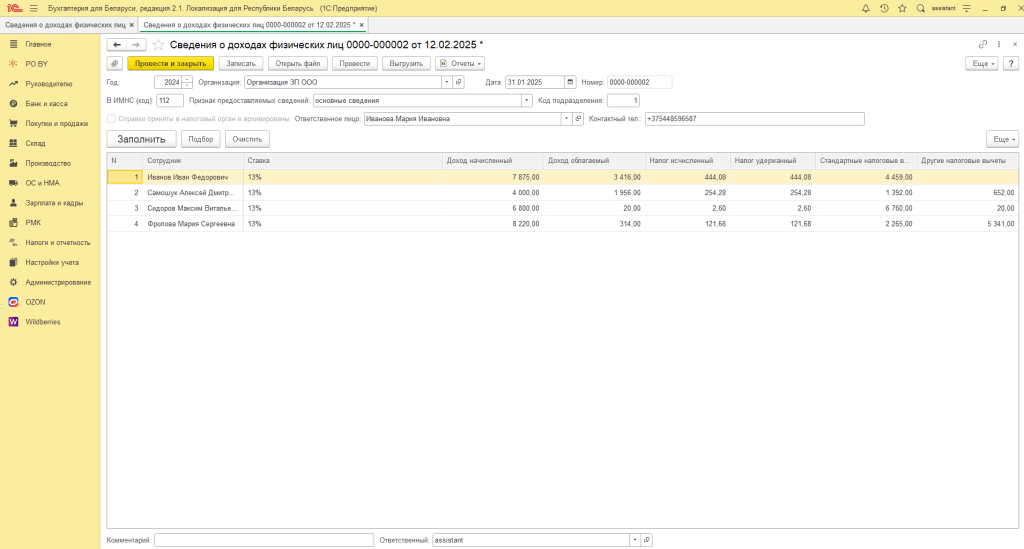Focus the Контактный тел. field

point(754,119)
